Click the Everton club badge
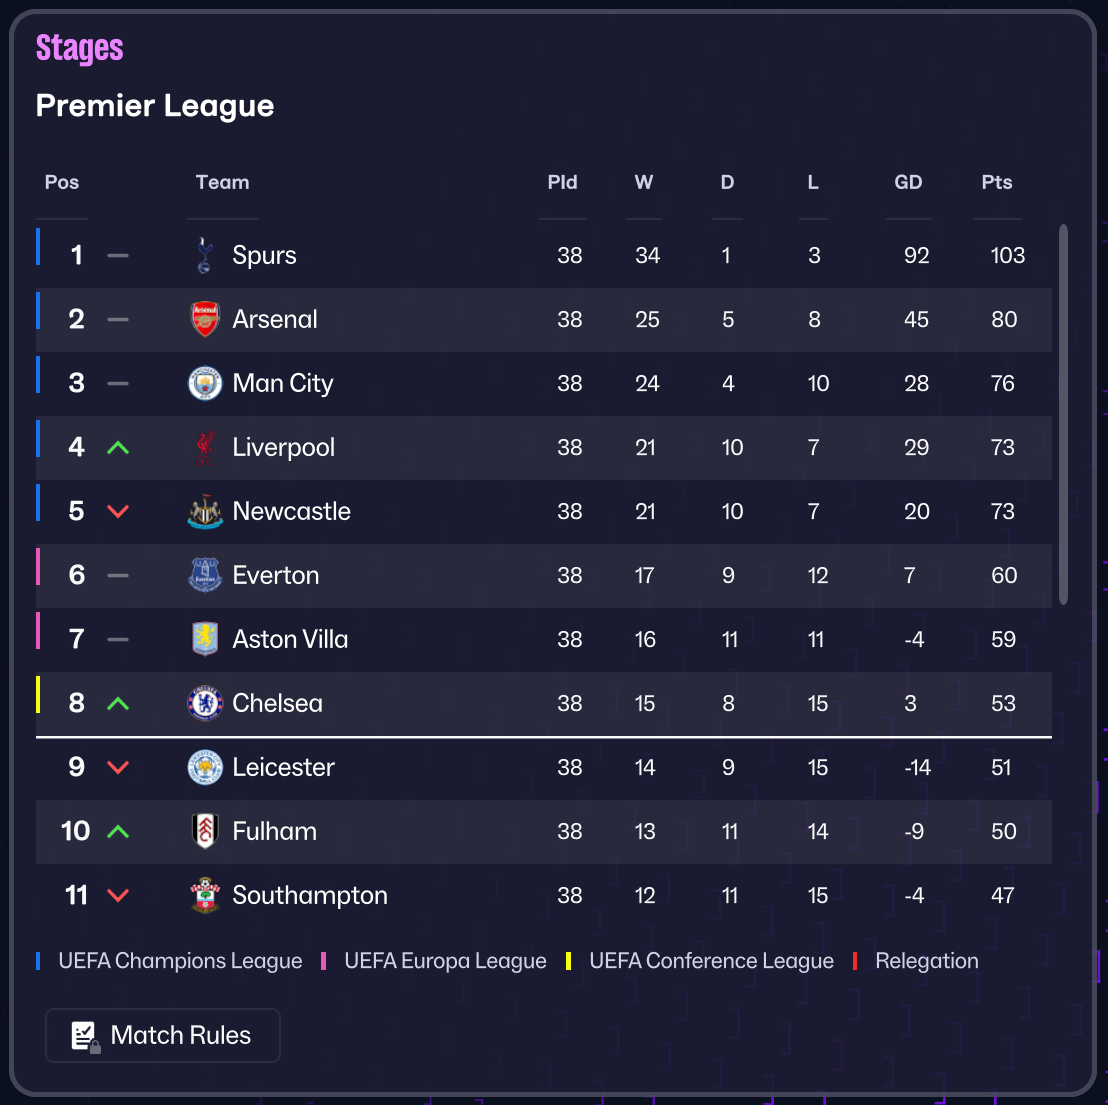This screenshot has width=1108, height=1105. point(205,575)
